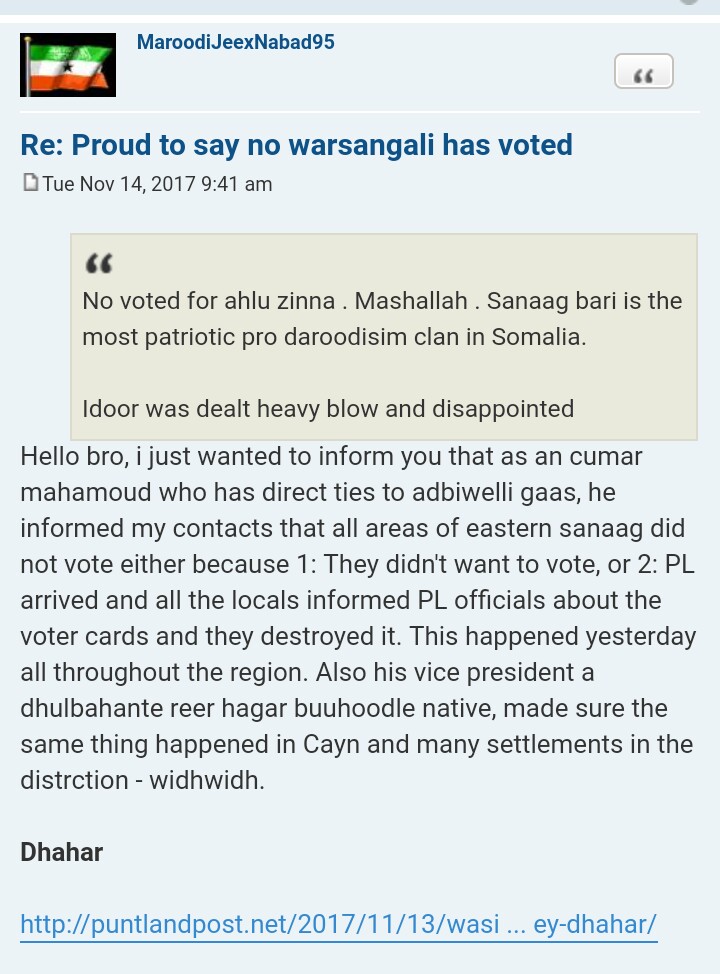Click the line mentioning "Cayn and many settlements"
The width and height of the screenshot is (720, 974).
[x=357, y=745]
